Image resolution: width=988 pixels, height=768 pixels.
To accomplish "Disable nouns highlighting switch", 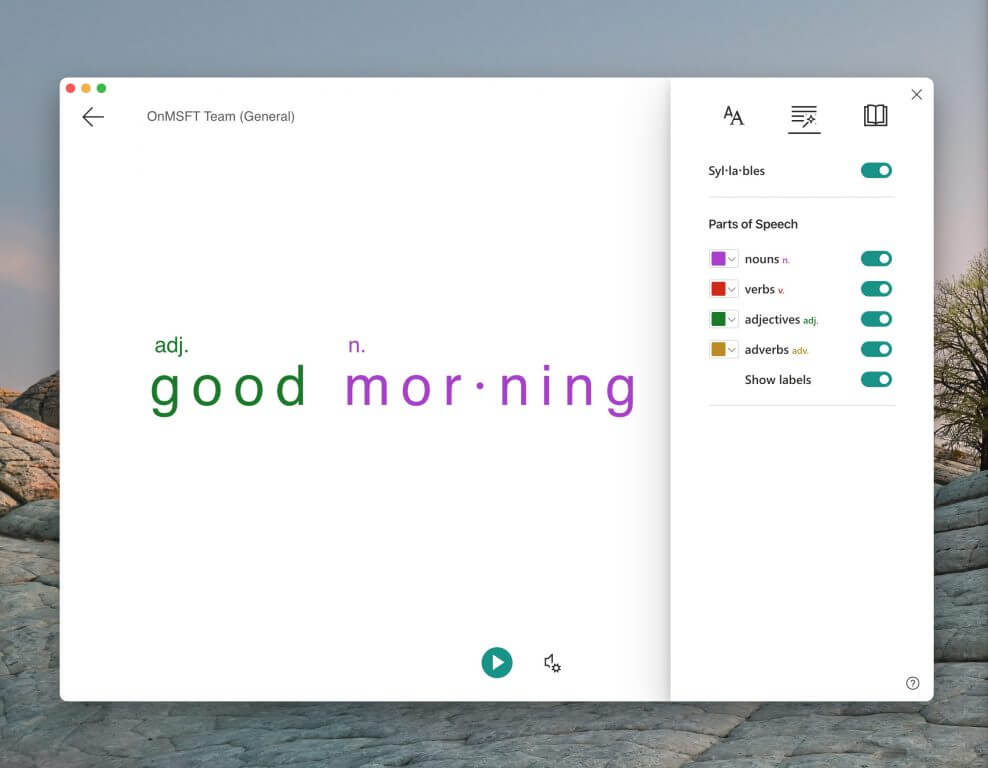I will pos(876,258).
